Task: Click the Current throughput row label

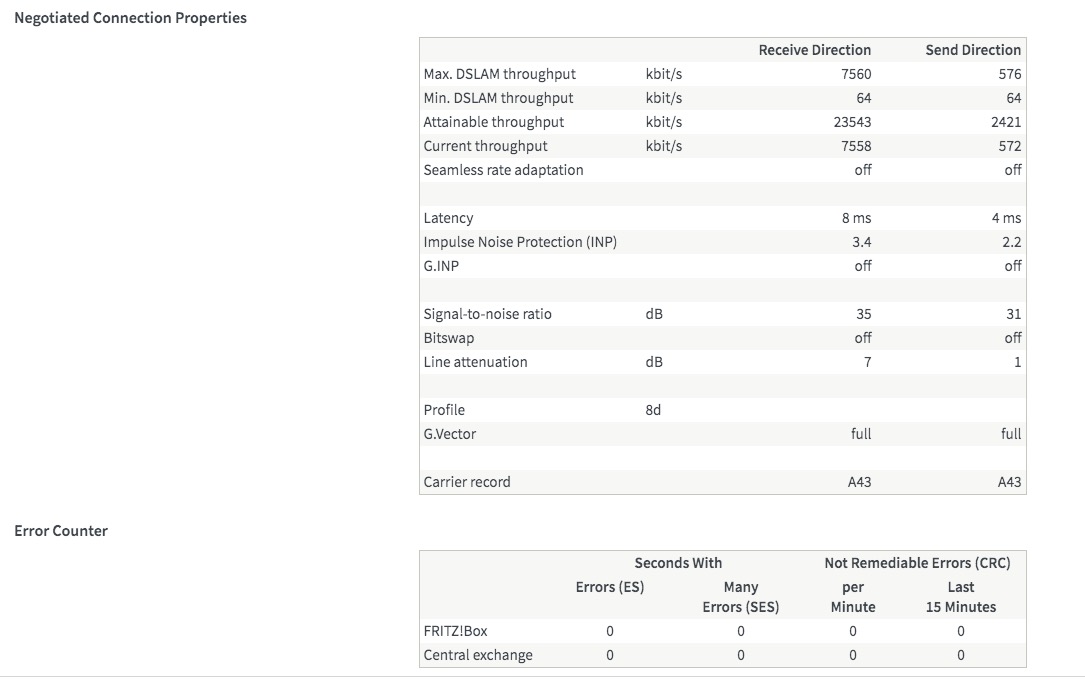Action: (485, 146)
